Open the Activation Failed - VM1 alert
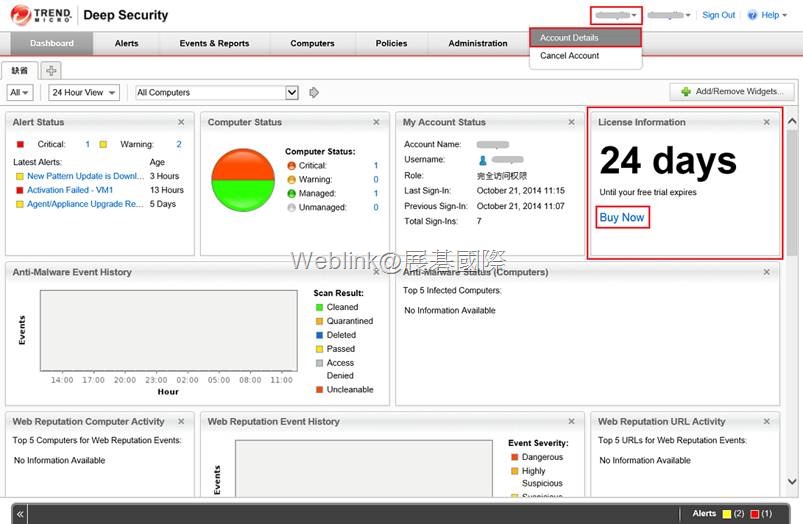This screenshot has width=803, height=524. click(70, 190)
